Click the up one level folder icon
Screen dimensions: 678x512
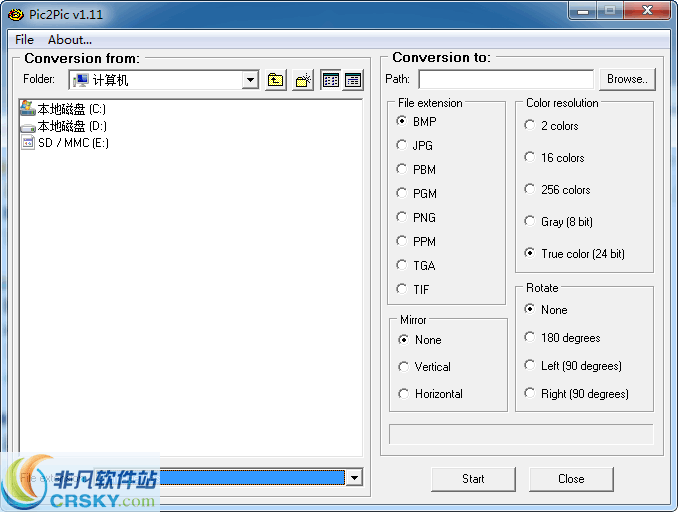point(276,80)
